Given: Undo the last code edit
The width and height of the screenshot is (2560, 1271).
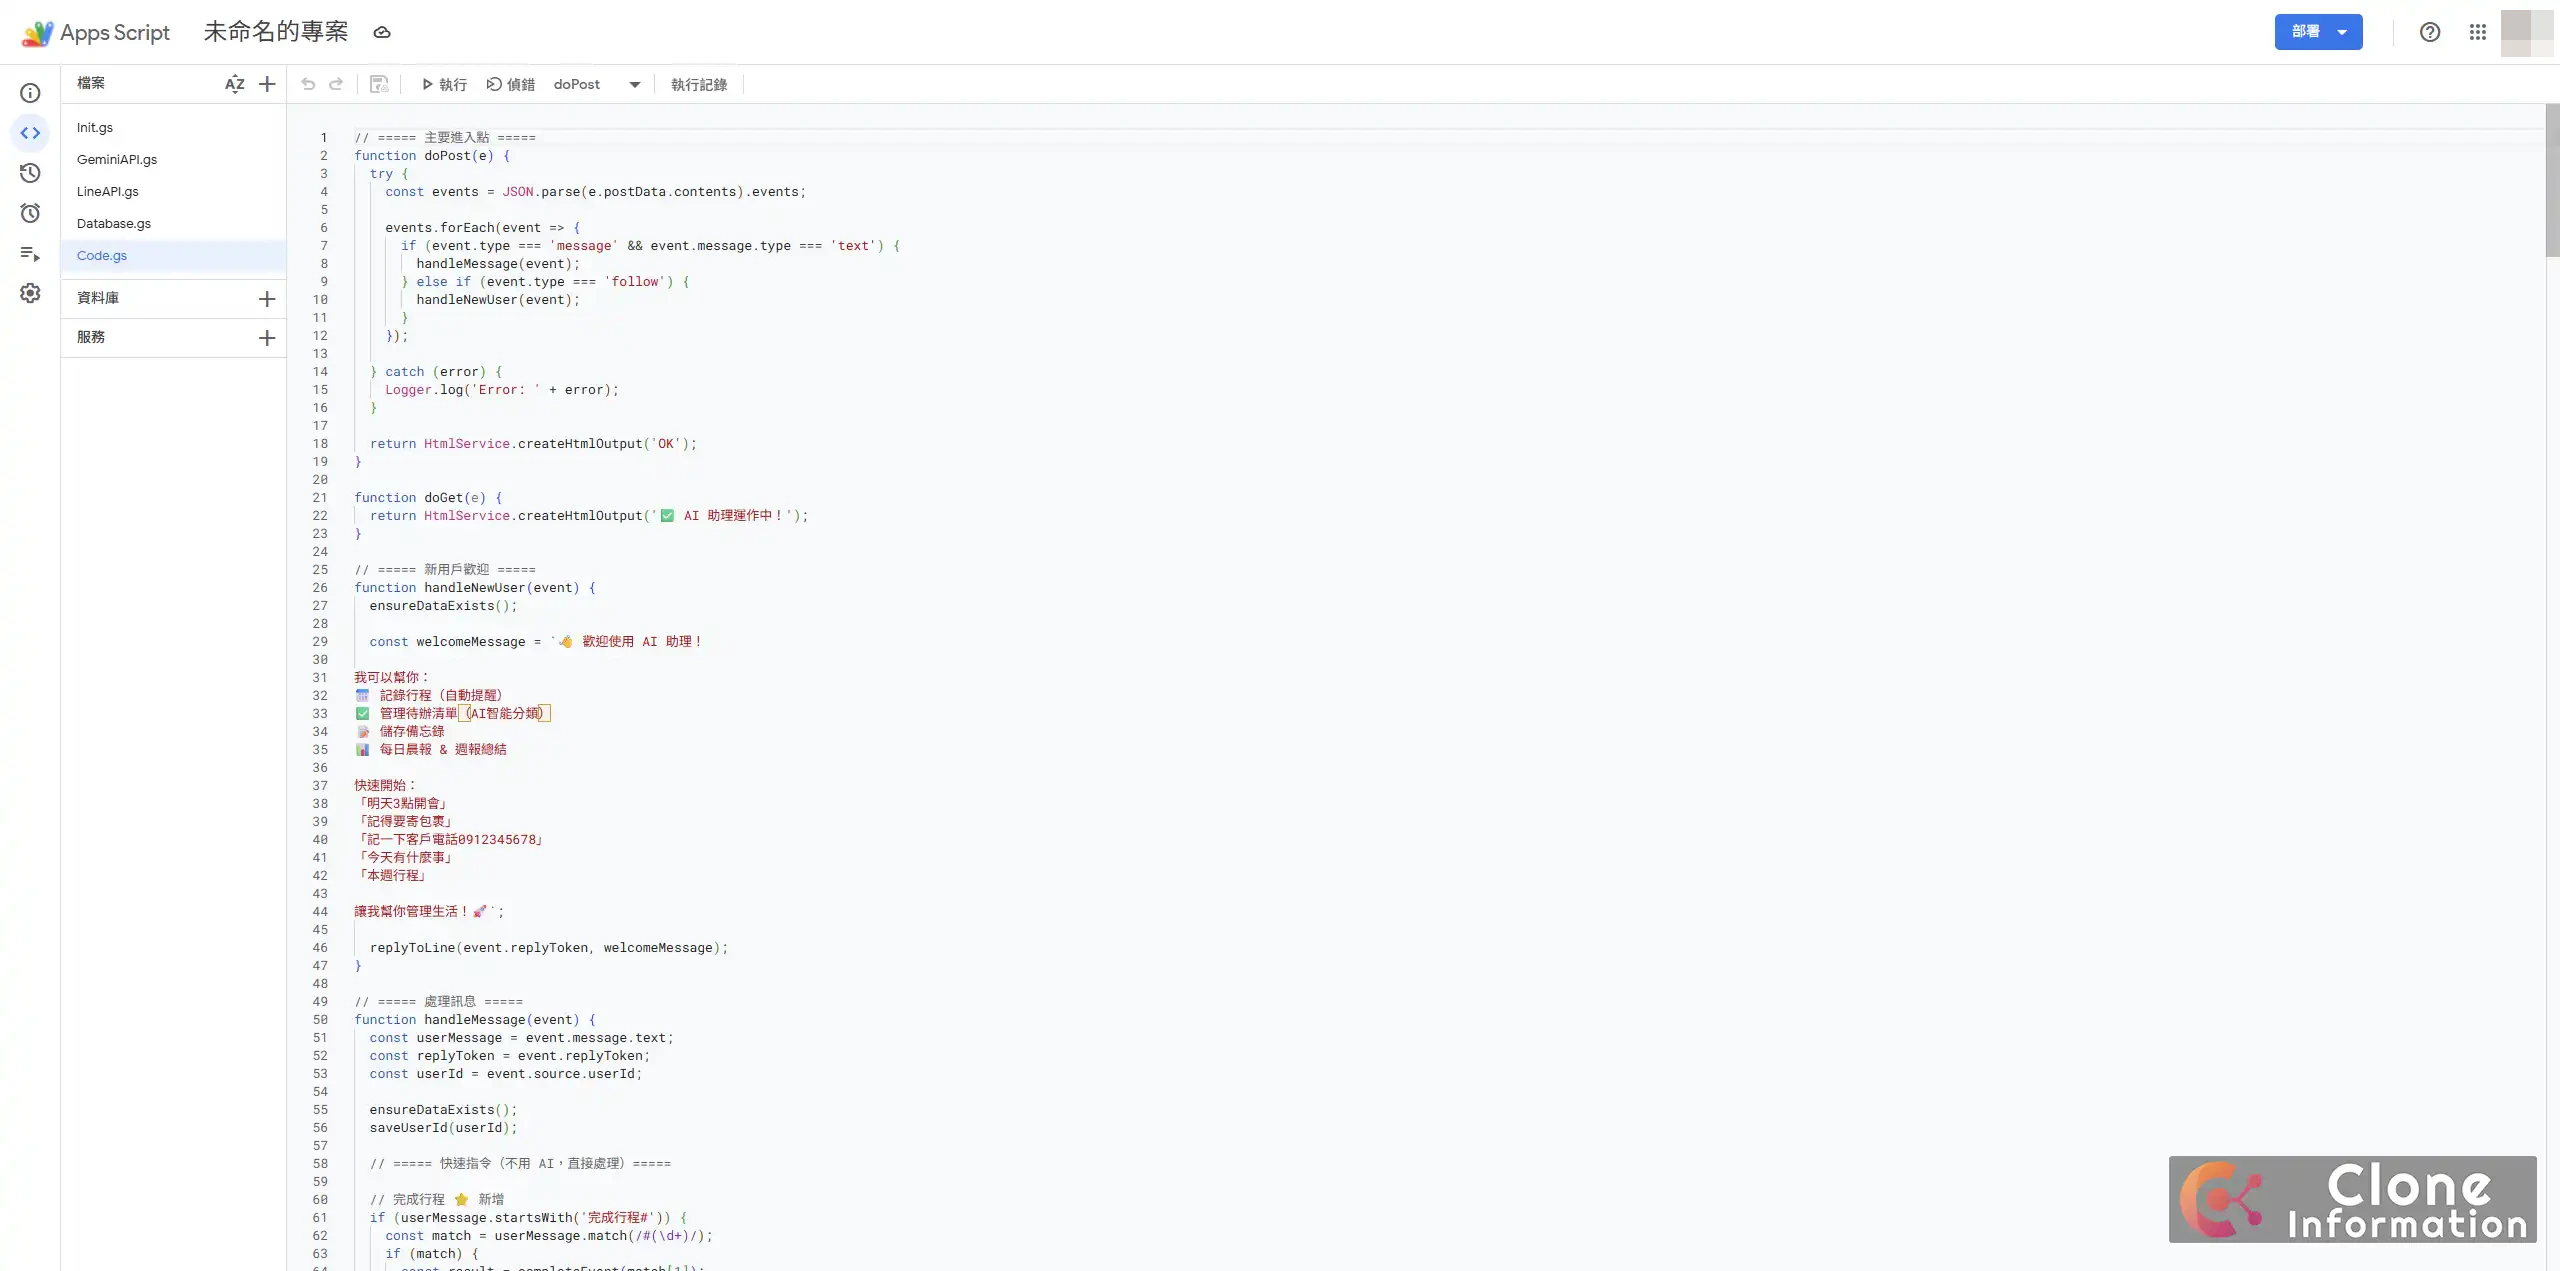Looking at the screenshot, I should pyautogui.click(x=307, y=84).
